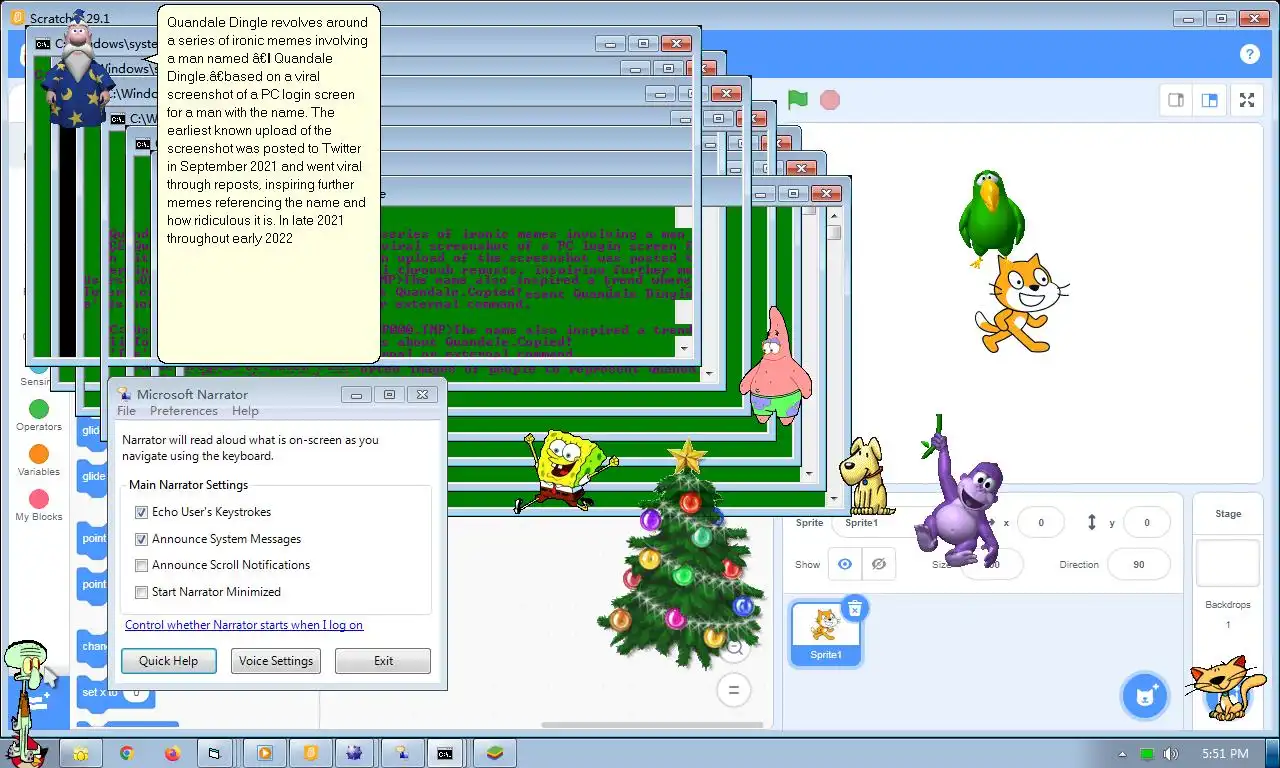Viewport: 1280px width, 768px height.
Task: Show the sprite using the eye icon
Action: tap(845, 564)
